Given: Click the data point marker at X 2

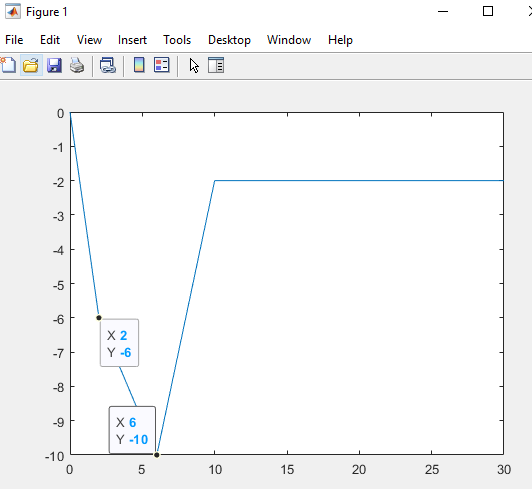Looking at the screenshot, I should 99,318.
